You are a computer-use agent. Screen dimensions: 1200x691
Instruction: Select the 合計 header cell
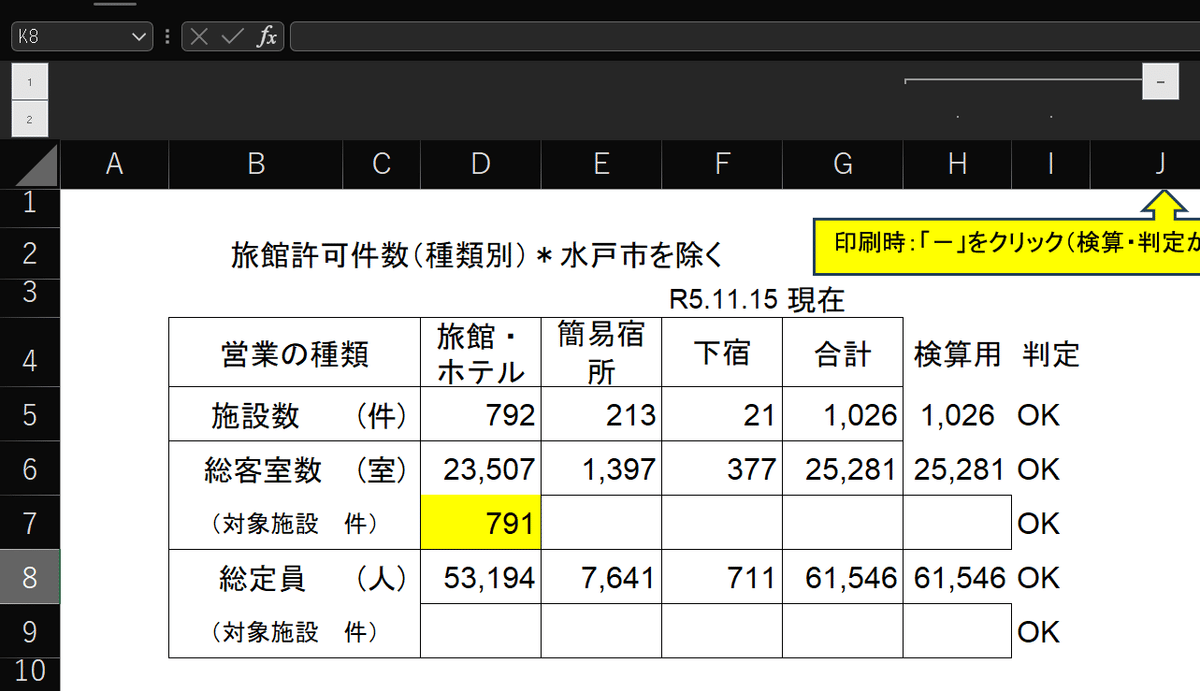tap(843, 353)
